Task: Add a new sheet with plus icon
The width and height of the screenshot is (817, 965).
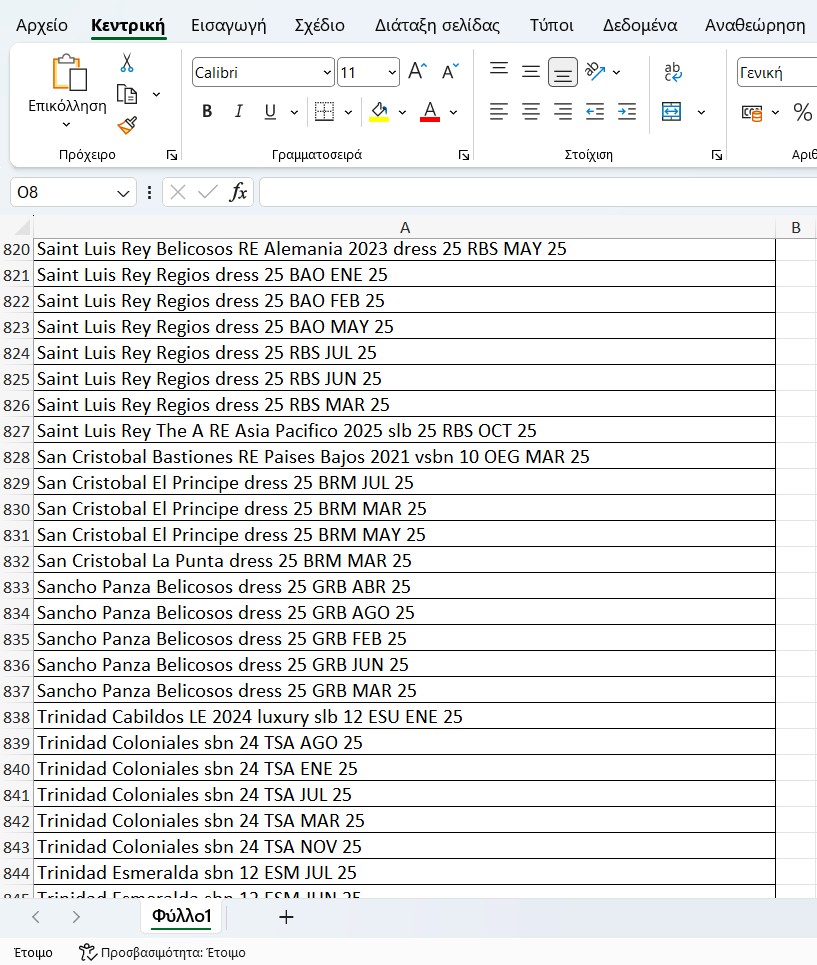Action: pos(286,917)
